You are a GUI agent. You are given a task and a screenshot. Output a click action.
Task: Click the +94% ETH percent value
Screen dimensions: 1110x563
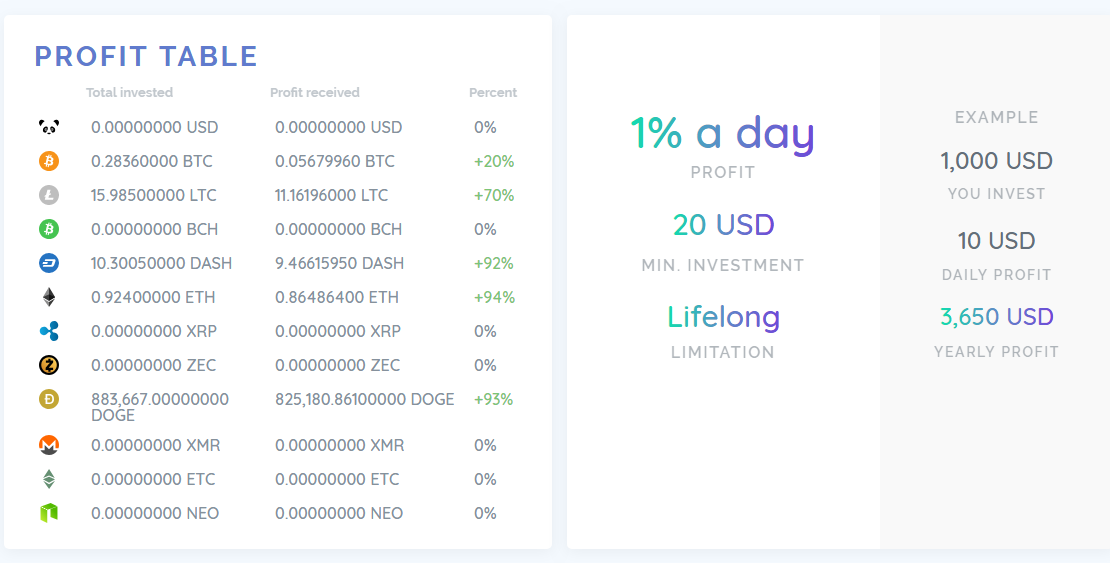pyautogui.click(x=494, y=297)
